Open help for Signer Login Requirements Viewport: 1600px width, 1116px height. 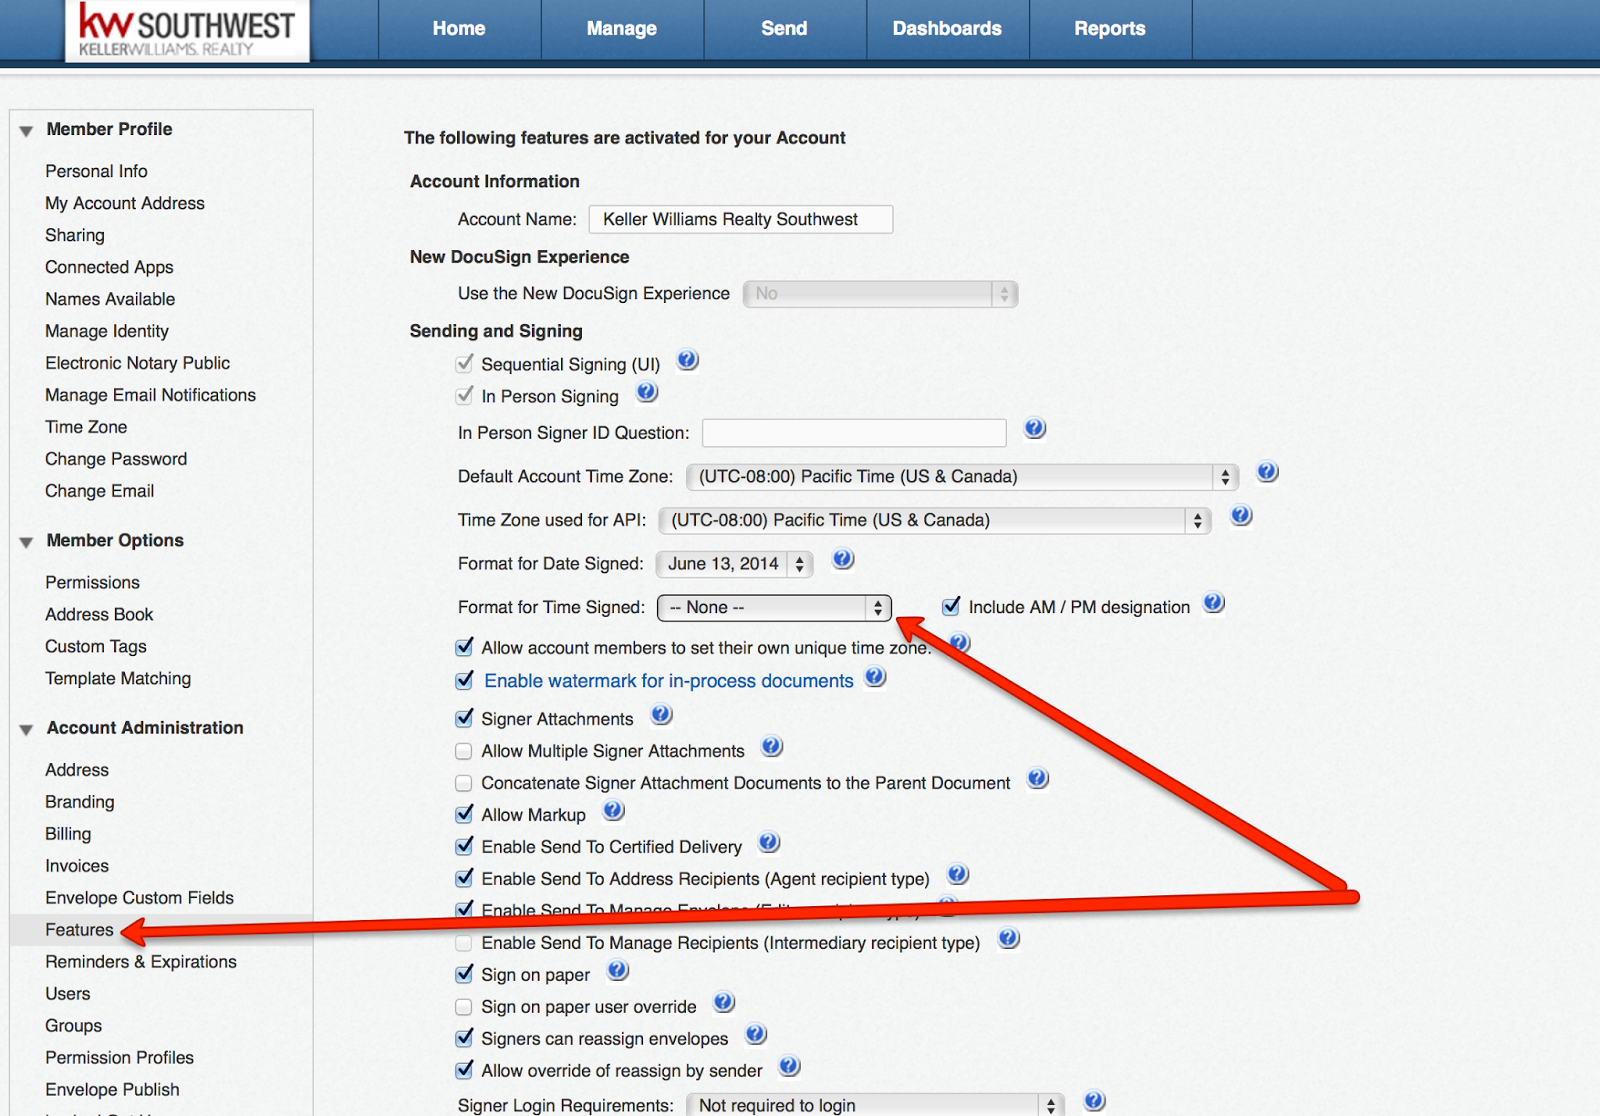pos(1093,1100)
